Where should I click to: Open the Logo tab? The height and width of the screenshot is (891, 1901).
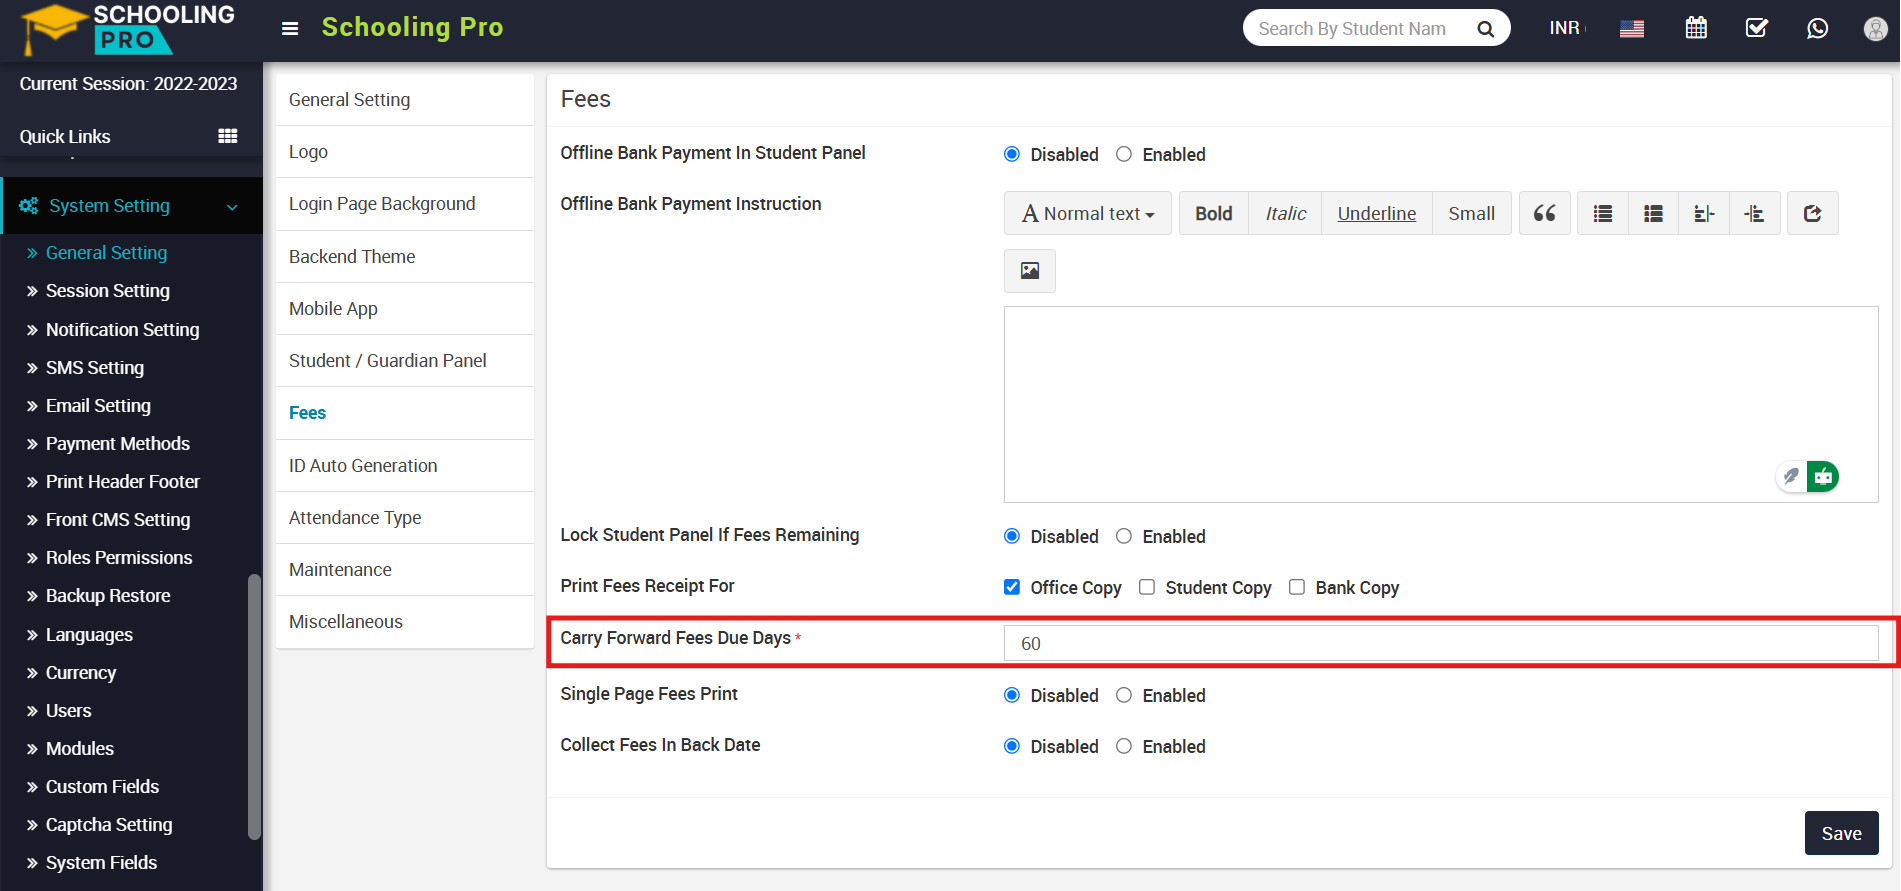point(404,152)
